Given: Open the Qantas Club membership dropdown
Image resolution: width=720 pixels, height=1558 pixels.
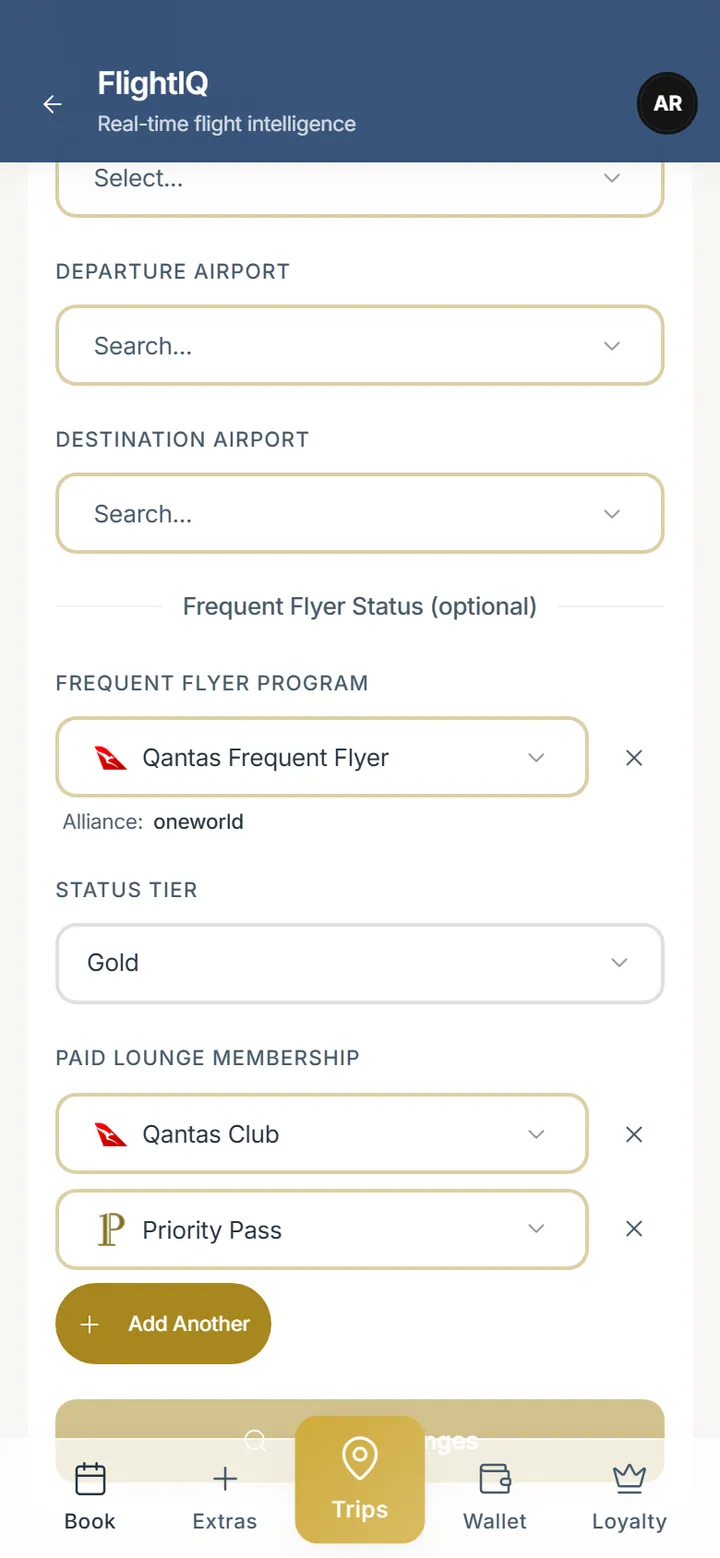Looking at the screenshot, I should point(322,1134).
